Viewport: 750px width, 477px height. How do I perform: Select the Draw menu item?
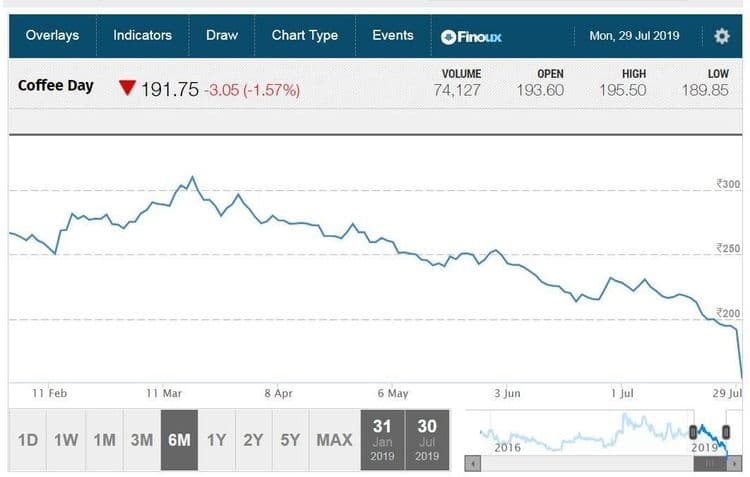click(222, 35)
